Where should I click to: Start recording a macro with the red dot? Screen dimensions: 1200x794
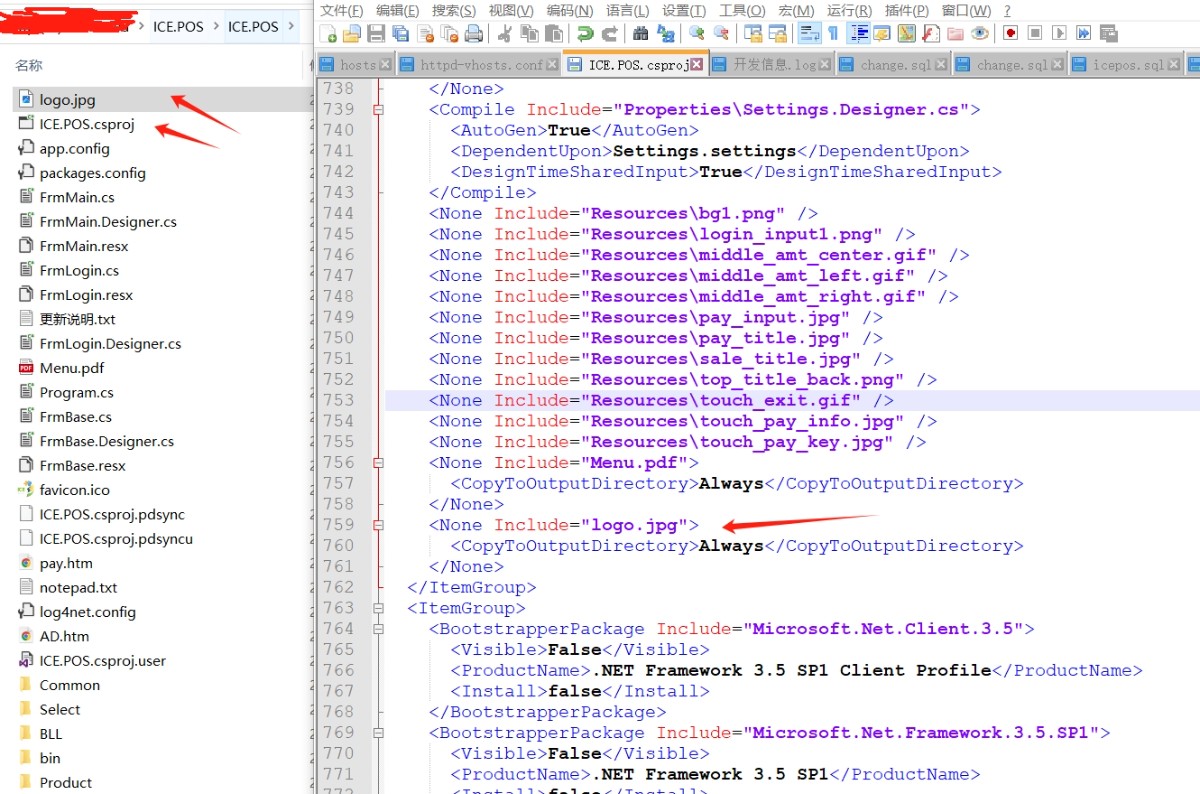(1010, 33)
